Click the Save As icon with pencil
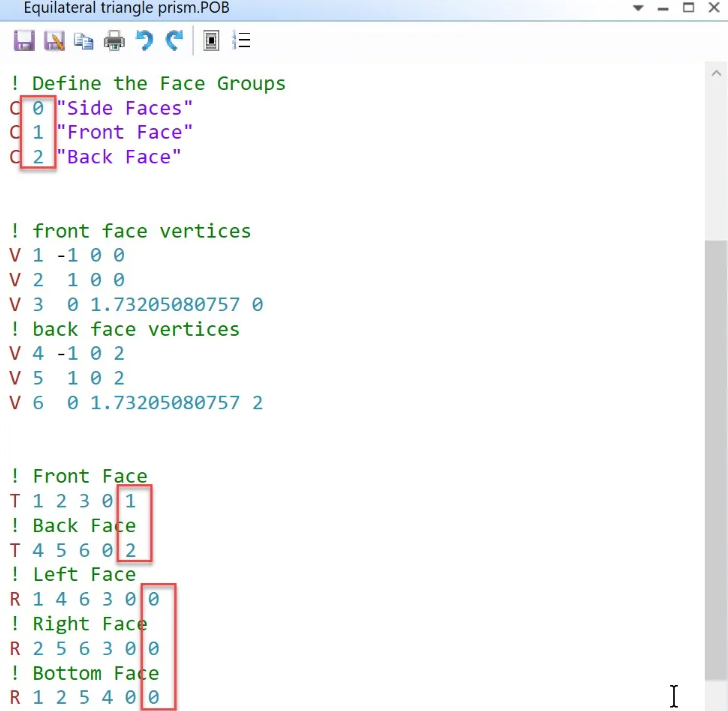The image size is (728, 711). 54,41
